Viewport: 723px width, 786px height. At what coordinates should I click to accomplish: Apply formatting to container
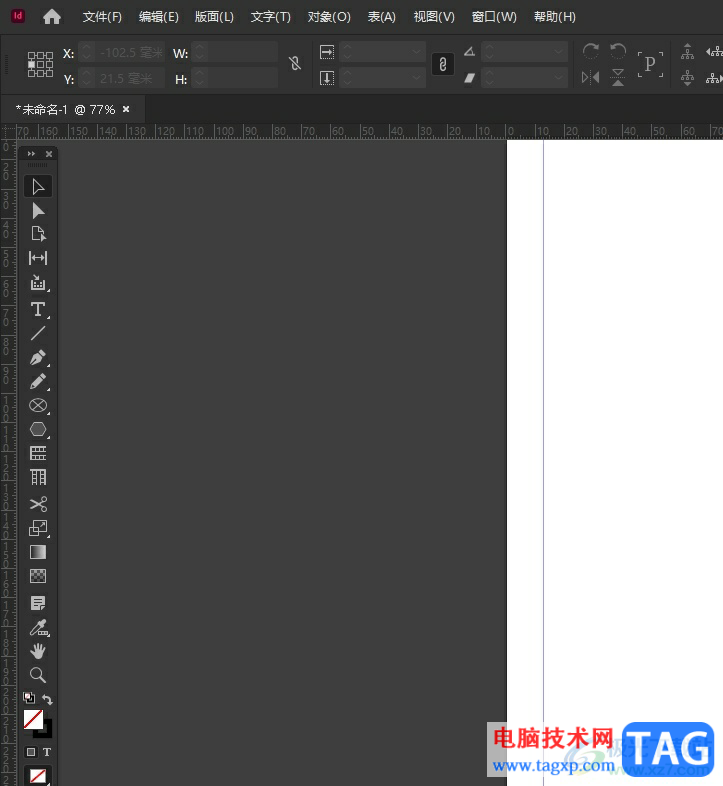pos(31,752)
